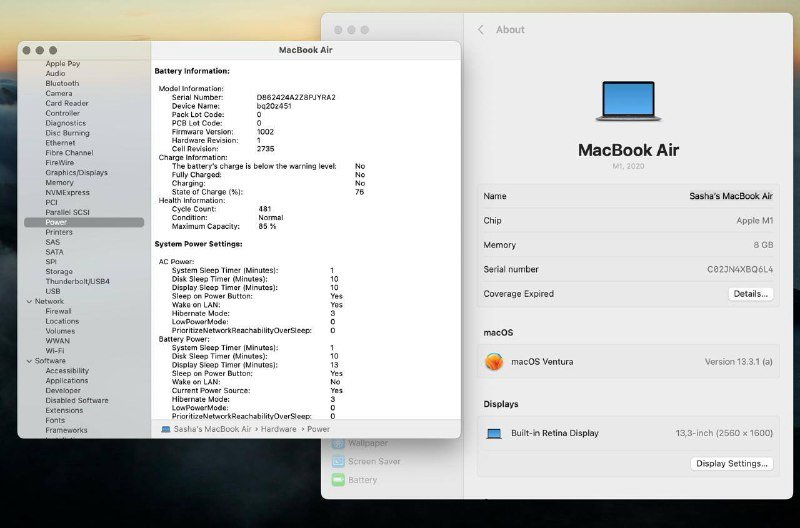Screen dimensions: 800x528
Task: Select Accessibility under Software
Action: tap(67, 371)
